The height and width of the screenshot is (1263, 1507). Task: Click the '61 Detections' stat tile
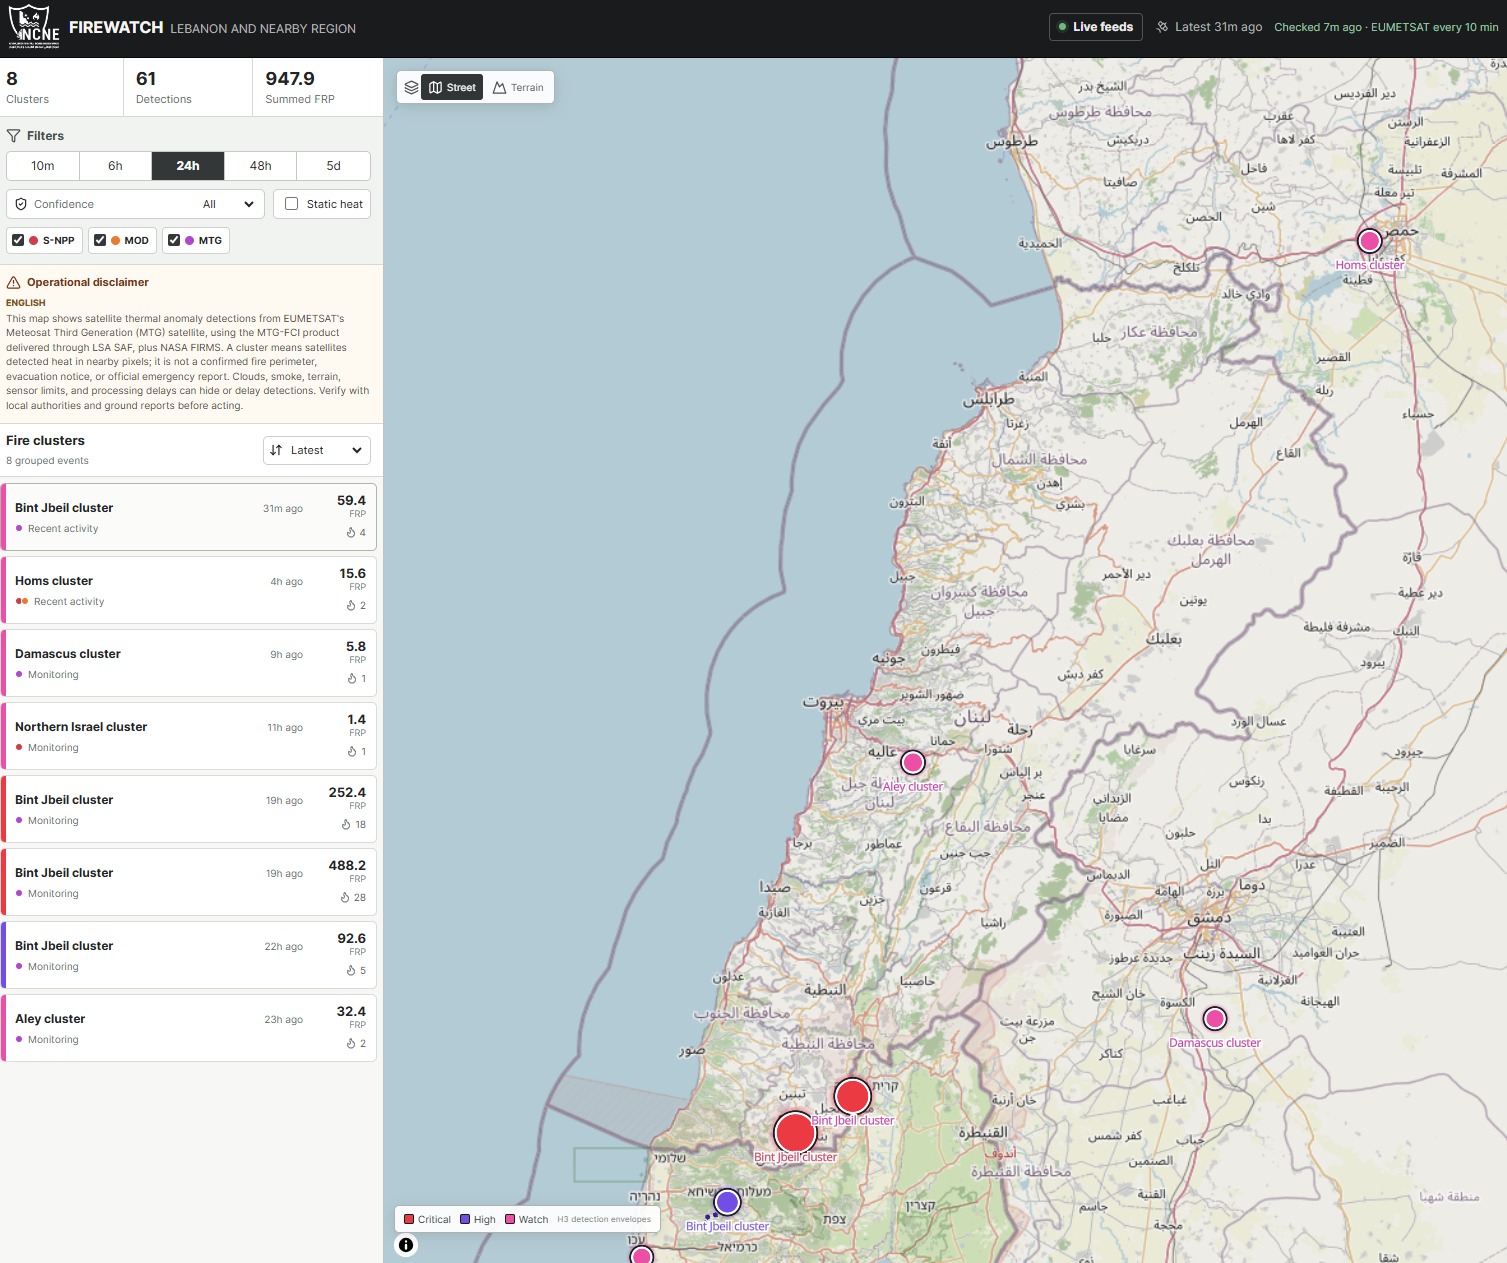188,87
